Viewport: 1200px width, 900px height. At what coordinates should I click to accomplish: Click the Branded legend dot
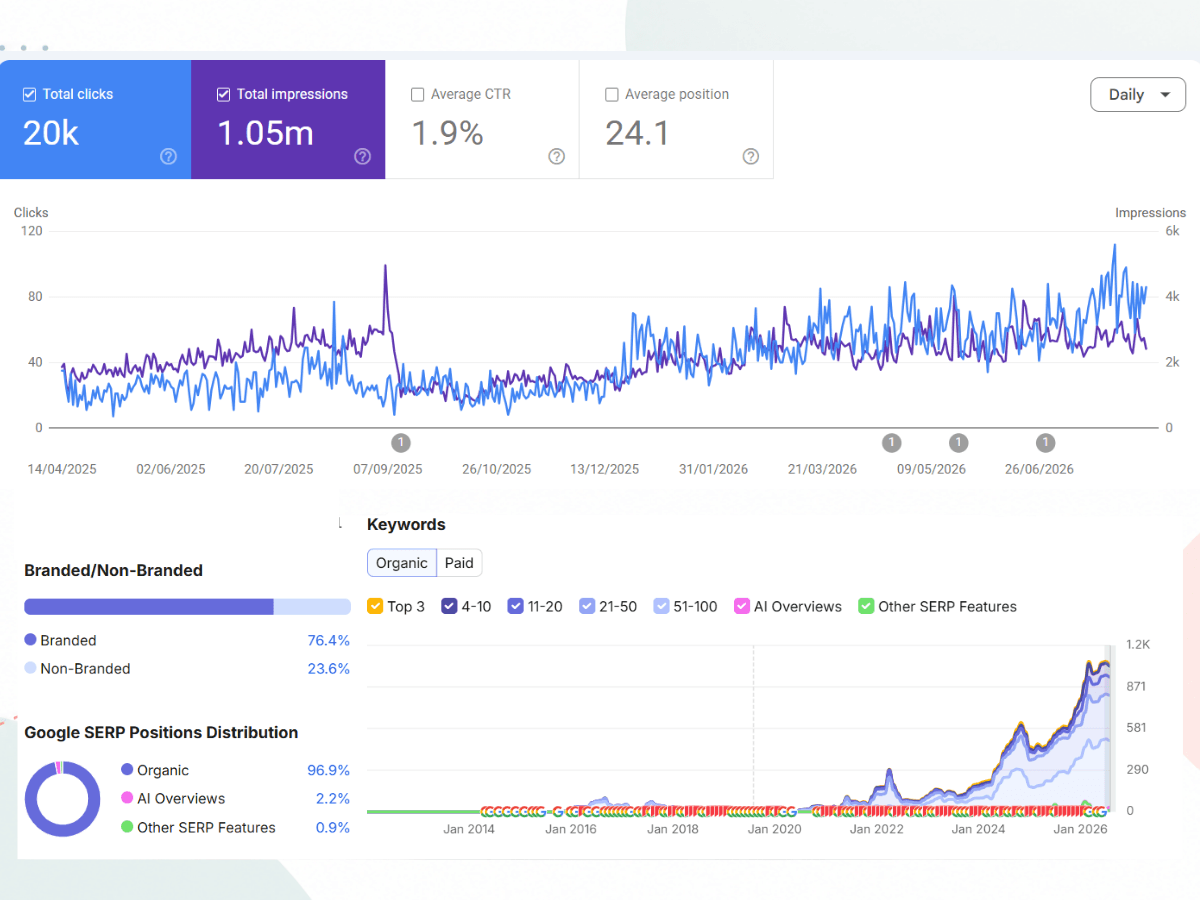point(30,640)
